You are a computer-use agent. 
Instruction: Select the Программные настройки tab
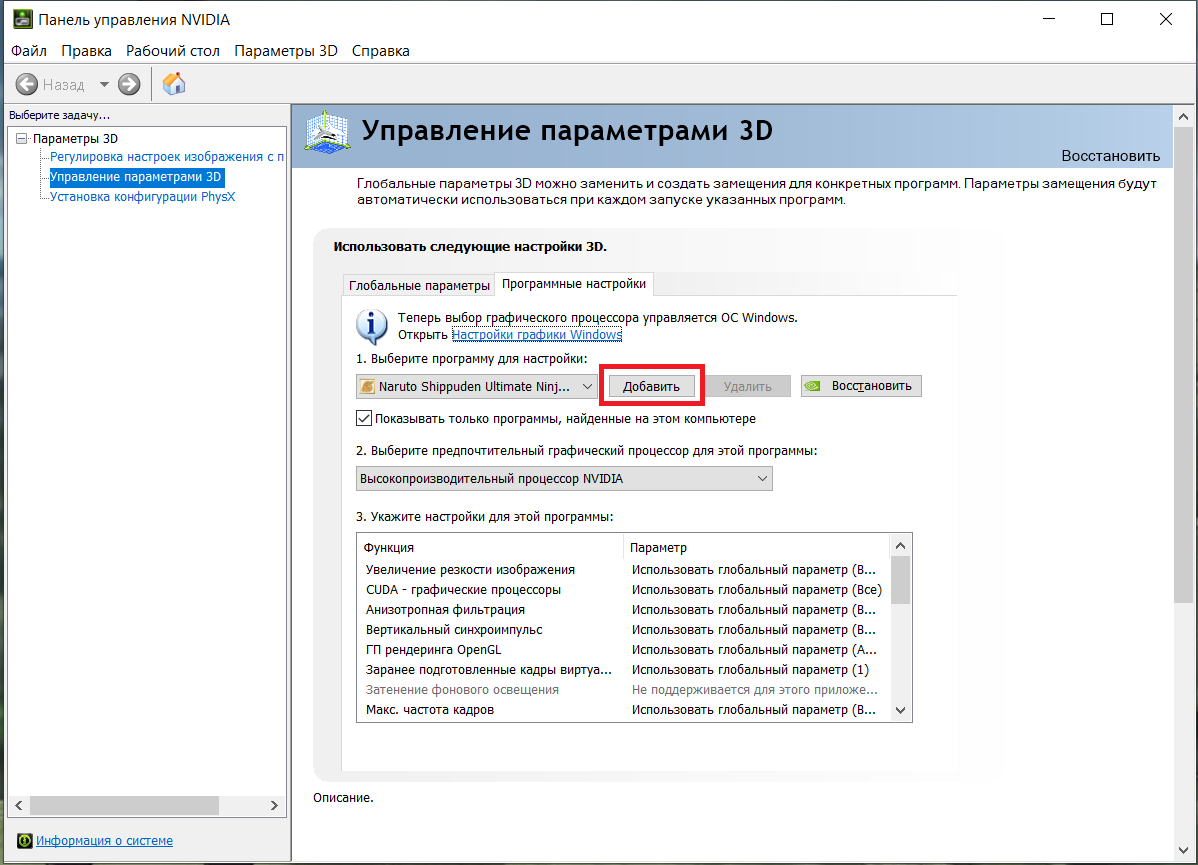574,283
